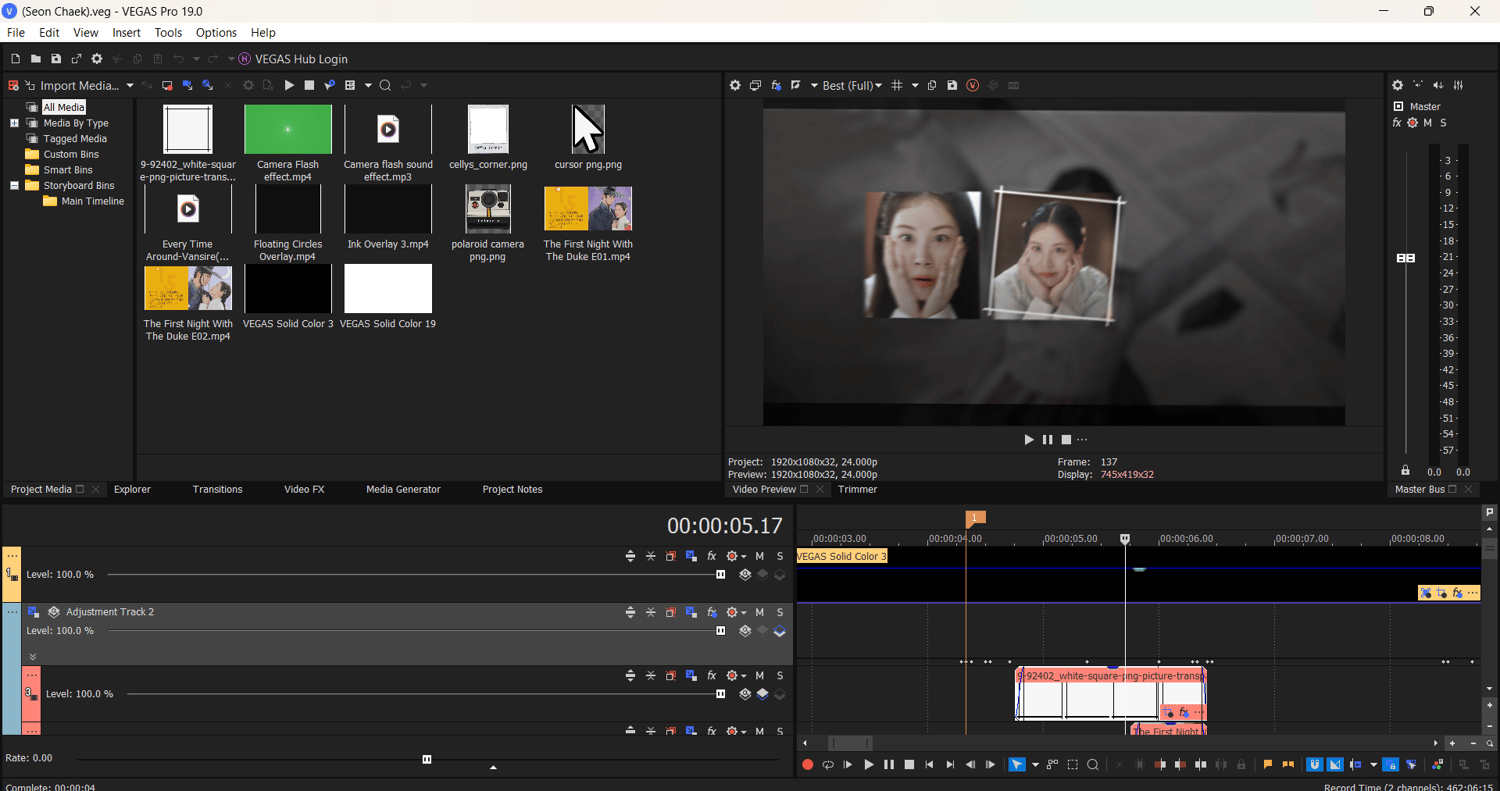Viewport: 1500px width, 791px height.
Task: Select the Main Timeline storyboard bin
Action: click(93, 201)
